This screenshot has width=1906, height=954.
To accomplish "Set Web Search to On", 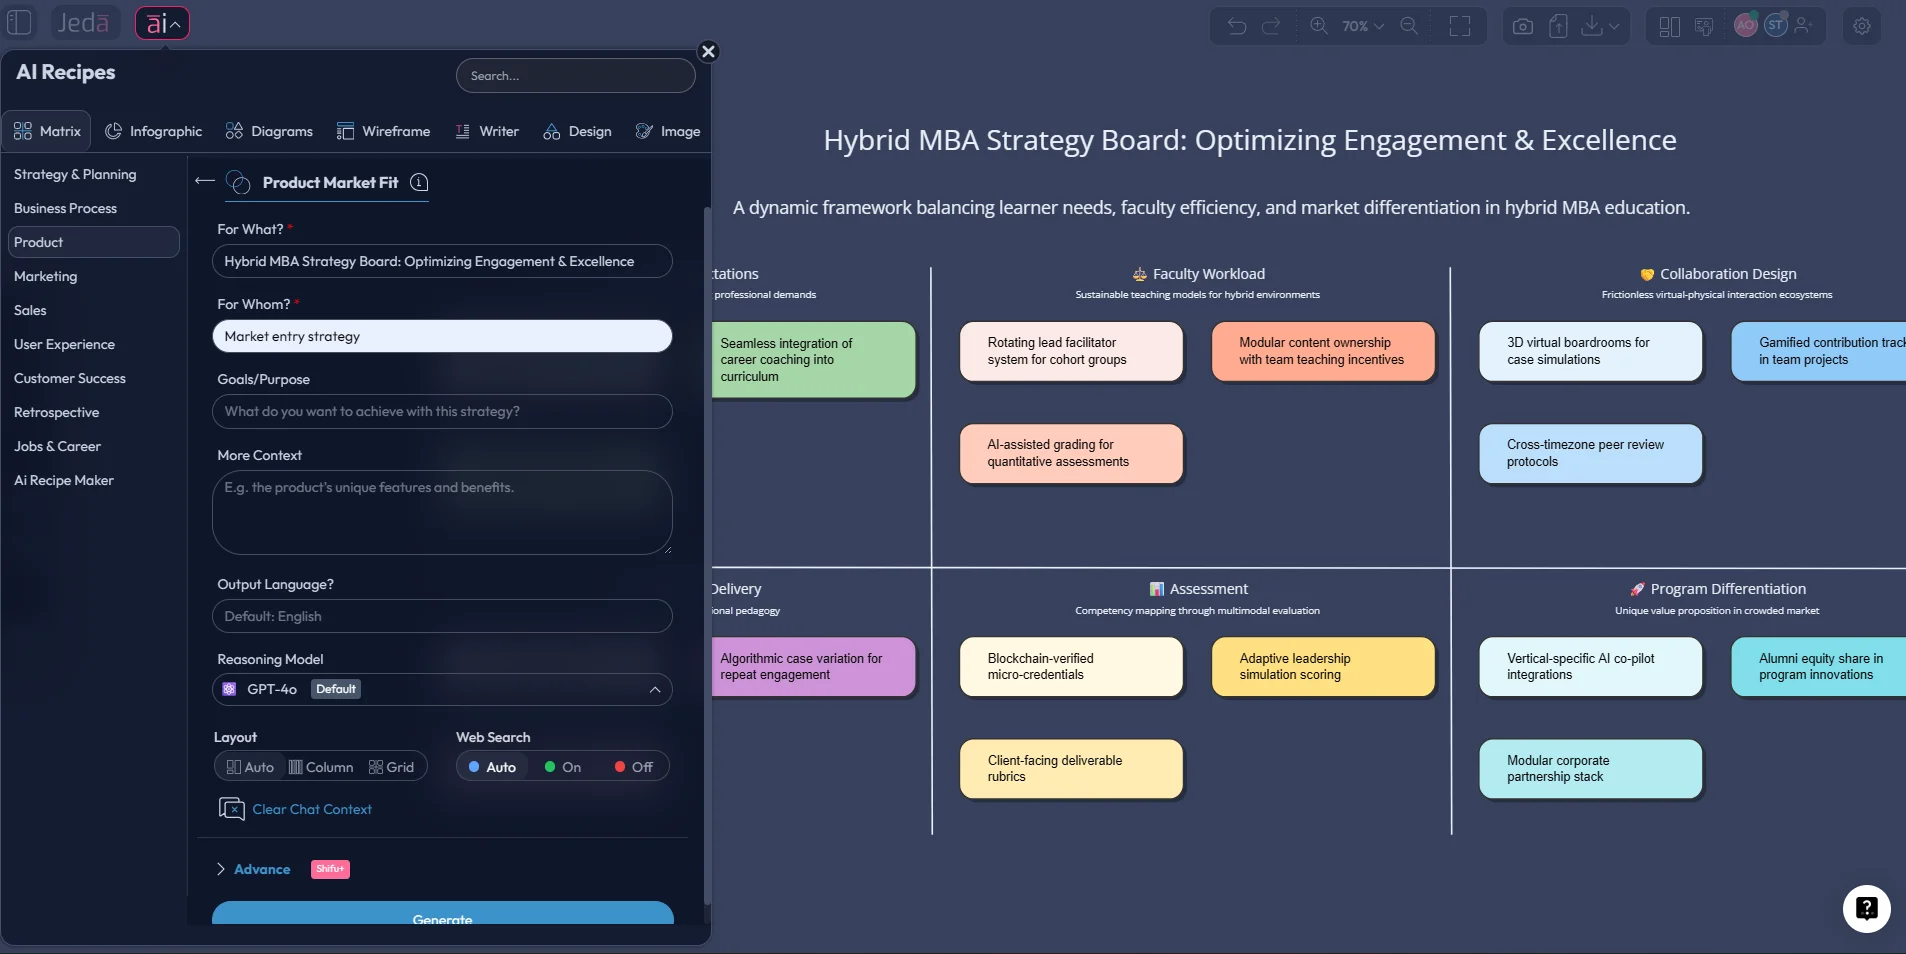I will click(x=562, y=767).
